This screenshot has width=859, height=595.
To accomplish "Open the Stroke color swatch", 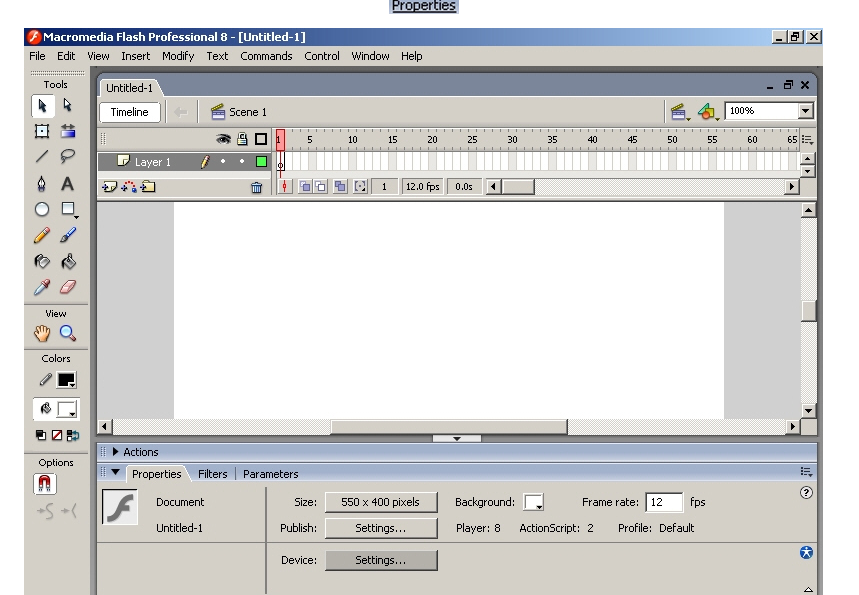I will 67,380.
